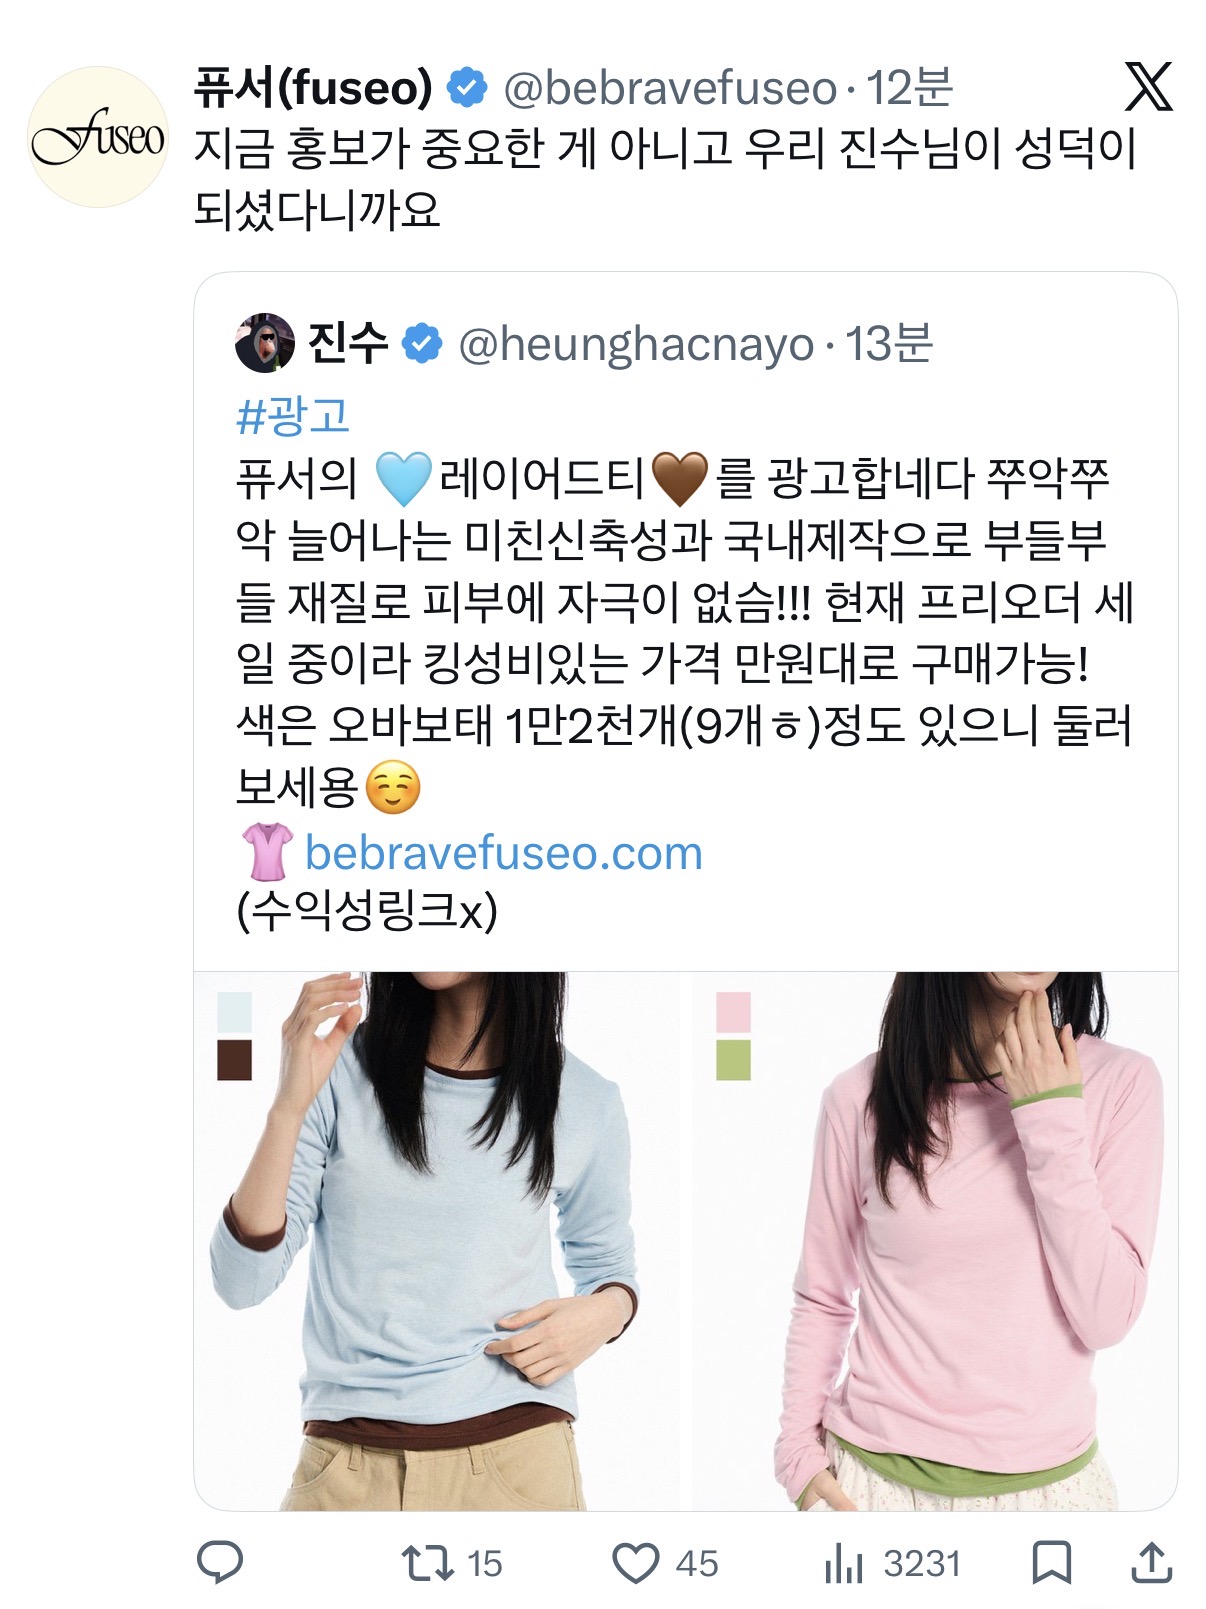This screenshot has height=1609, width=1206.
Task: Open 진수's small profile picture
Action: [265, 343]
